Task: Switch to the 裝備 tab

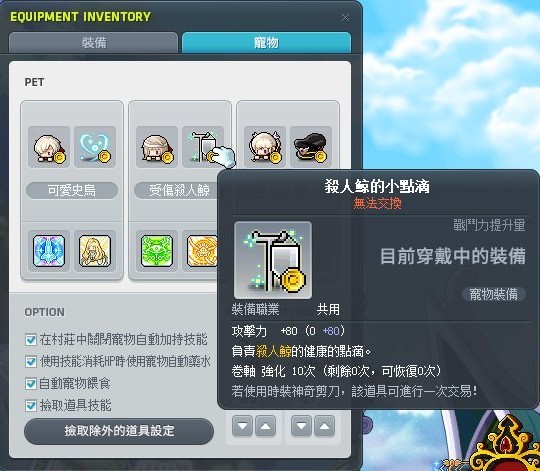Action: point(94,43)
